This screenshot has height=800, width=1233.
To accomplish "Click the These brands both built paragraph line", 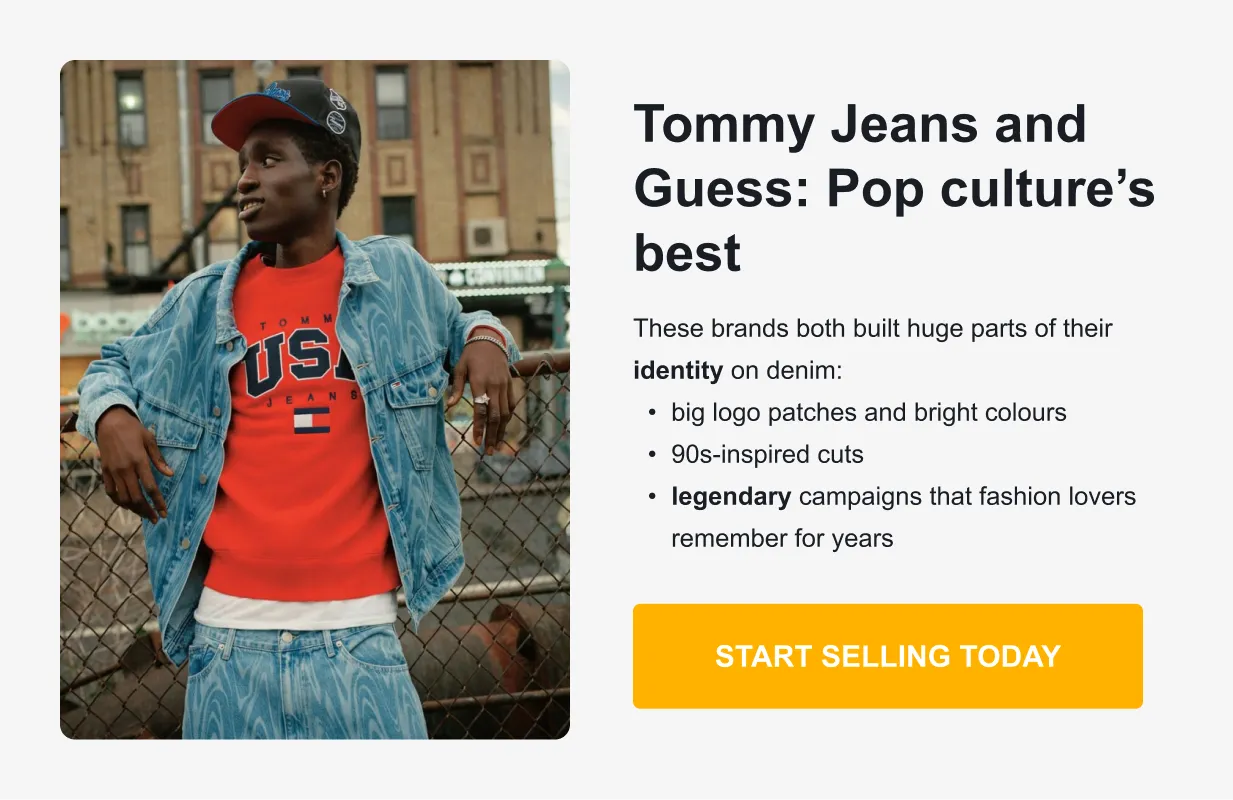I will (x=872, y=328).
